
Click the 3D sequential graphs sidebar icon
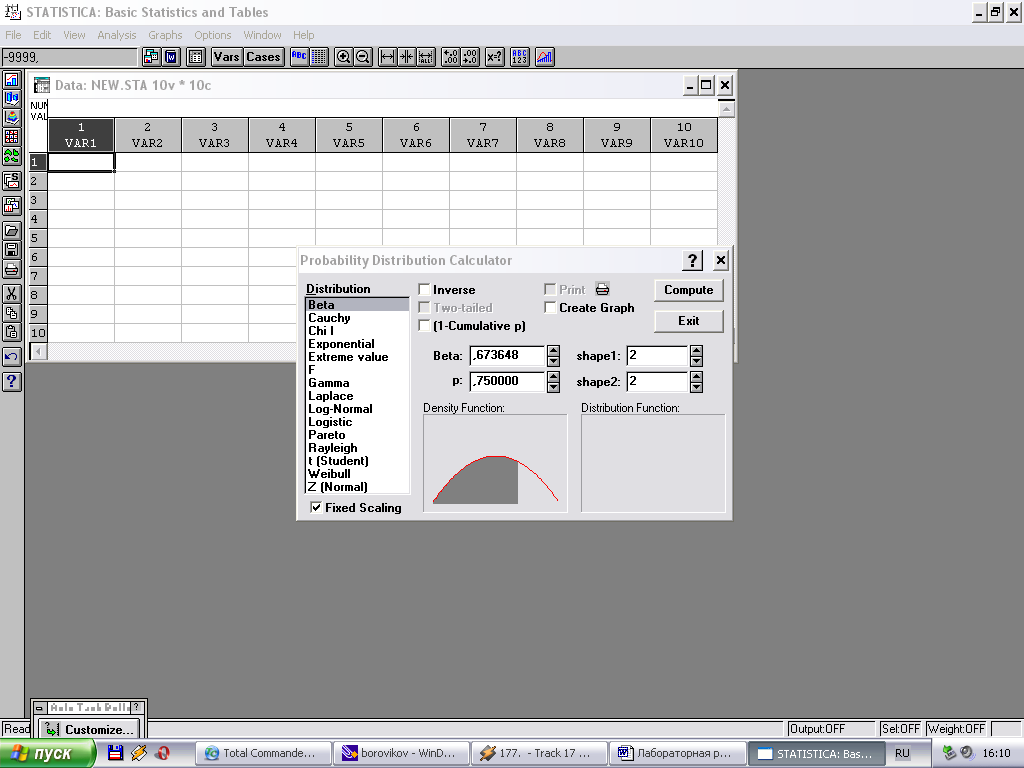(x=12, y=99)
